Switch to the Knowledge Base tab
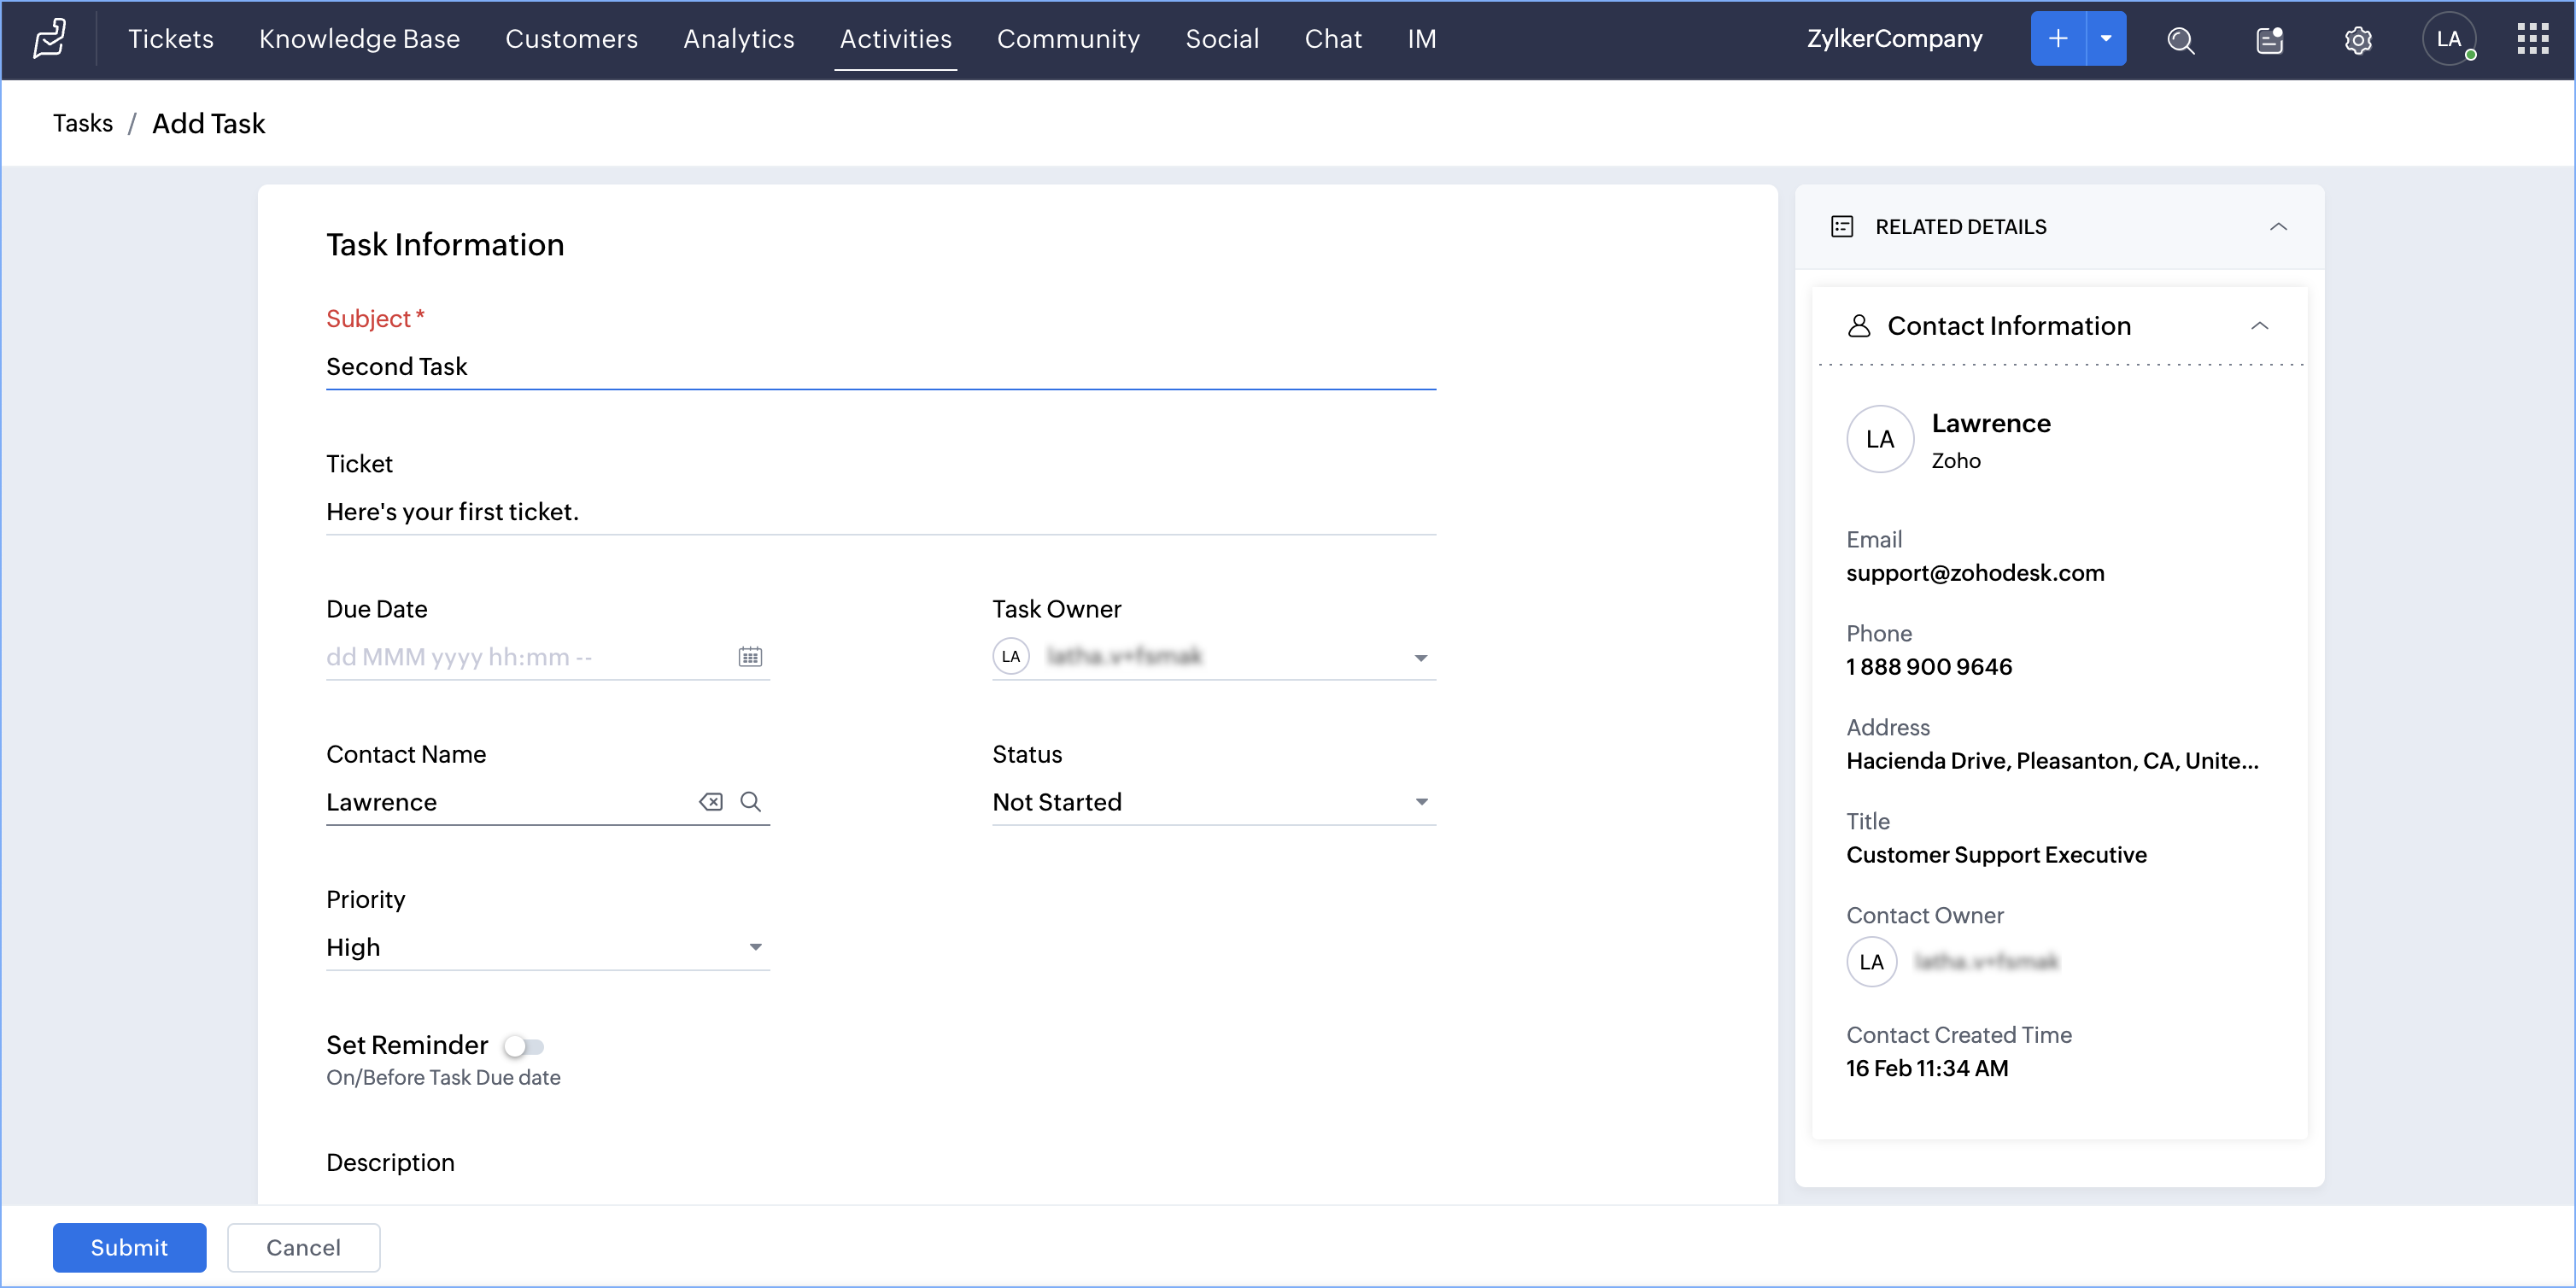Viewport: 2576px width, 1288px height. 359,39
